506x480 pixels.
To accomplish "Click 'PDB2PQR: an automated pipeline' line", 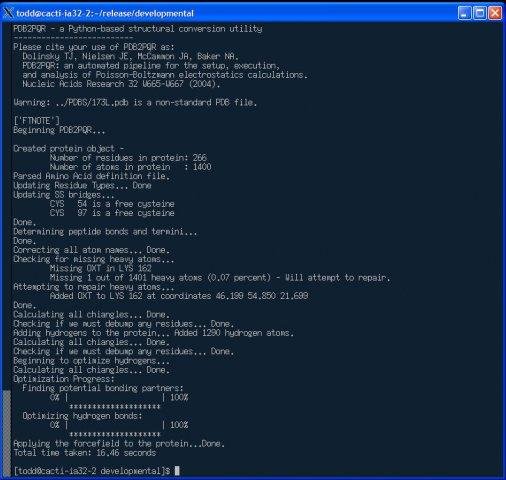I will [x=151, y=65].
